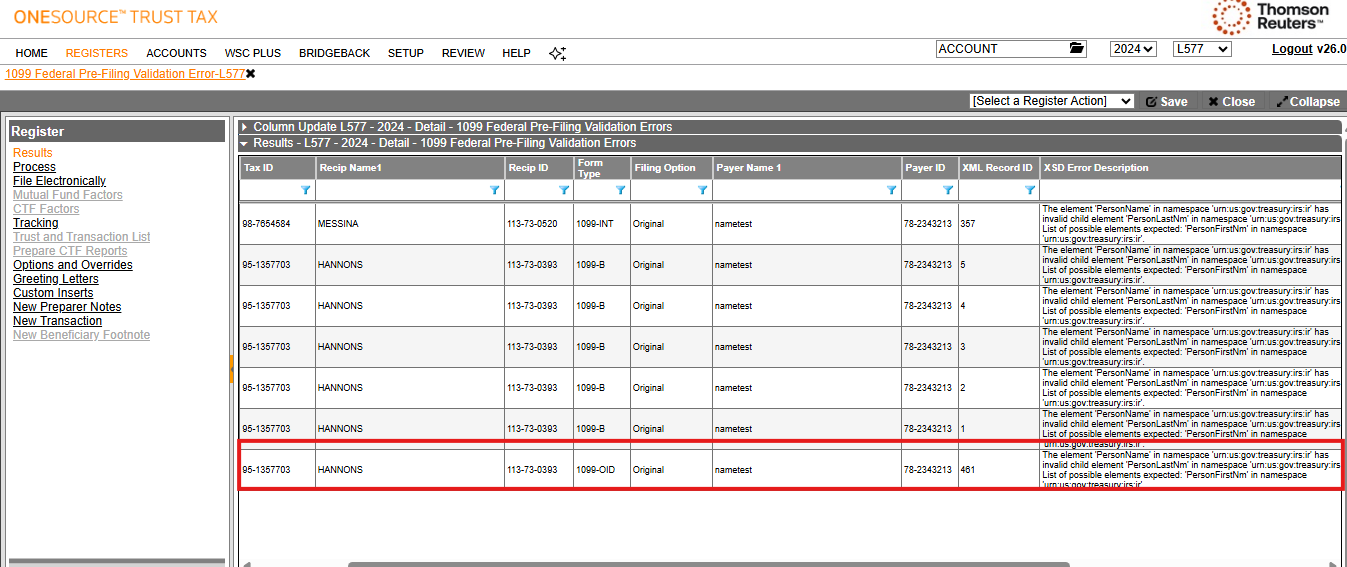Click the filter icon in Payer ID column
The image size is (1347, 567).
pos(947,189)
